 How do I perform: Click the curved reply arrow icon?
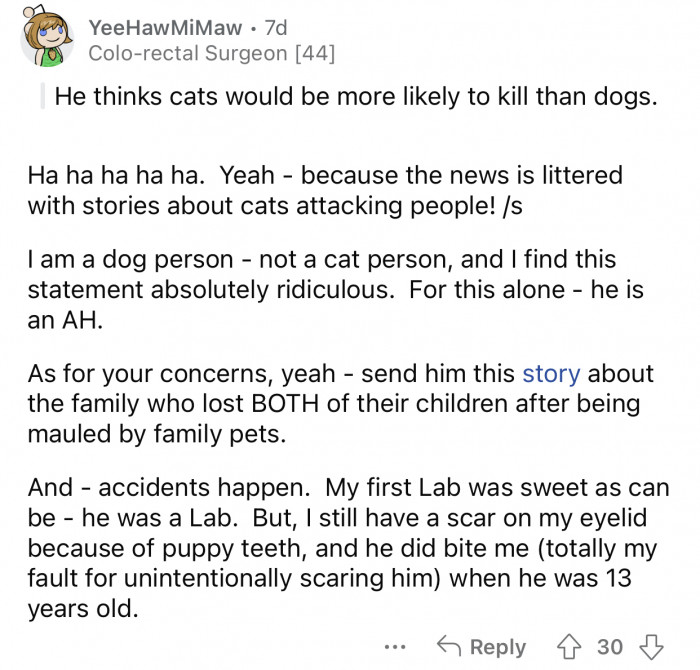[451, 647]
